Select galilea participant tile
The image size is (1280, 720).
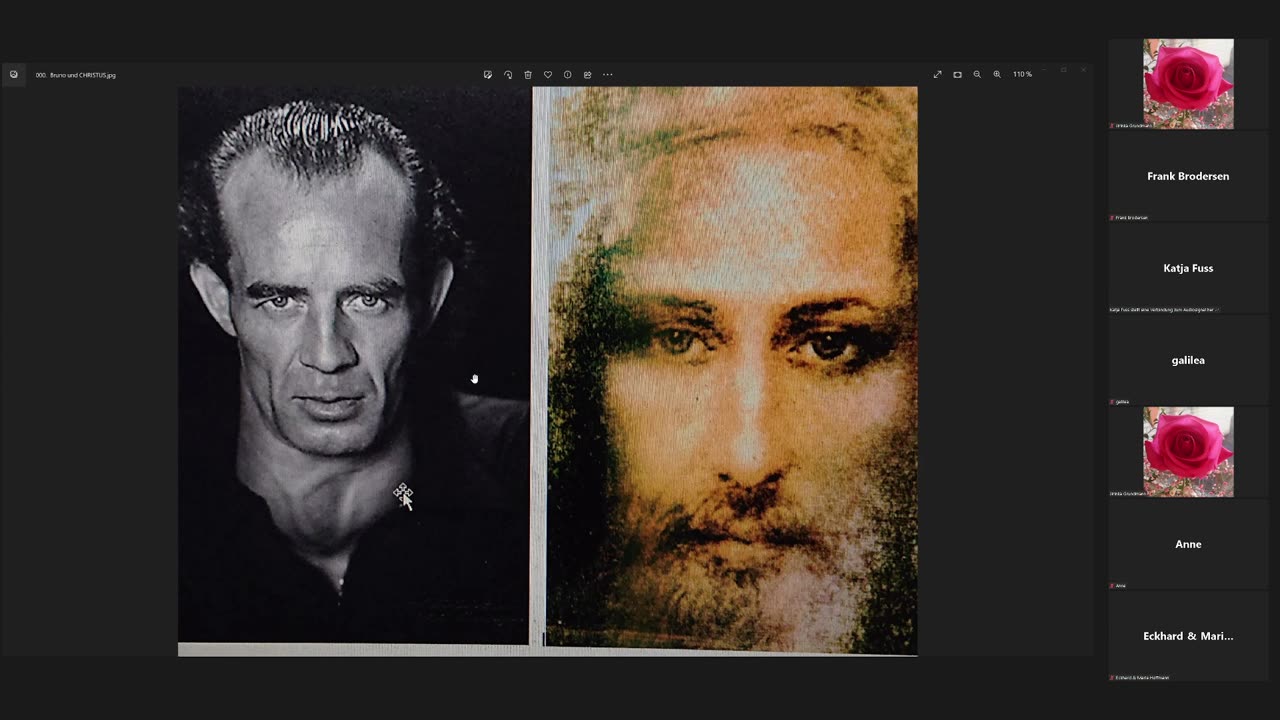point(1188,360)
